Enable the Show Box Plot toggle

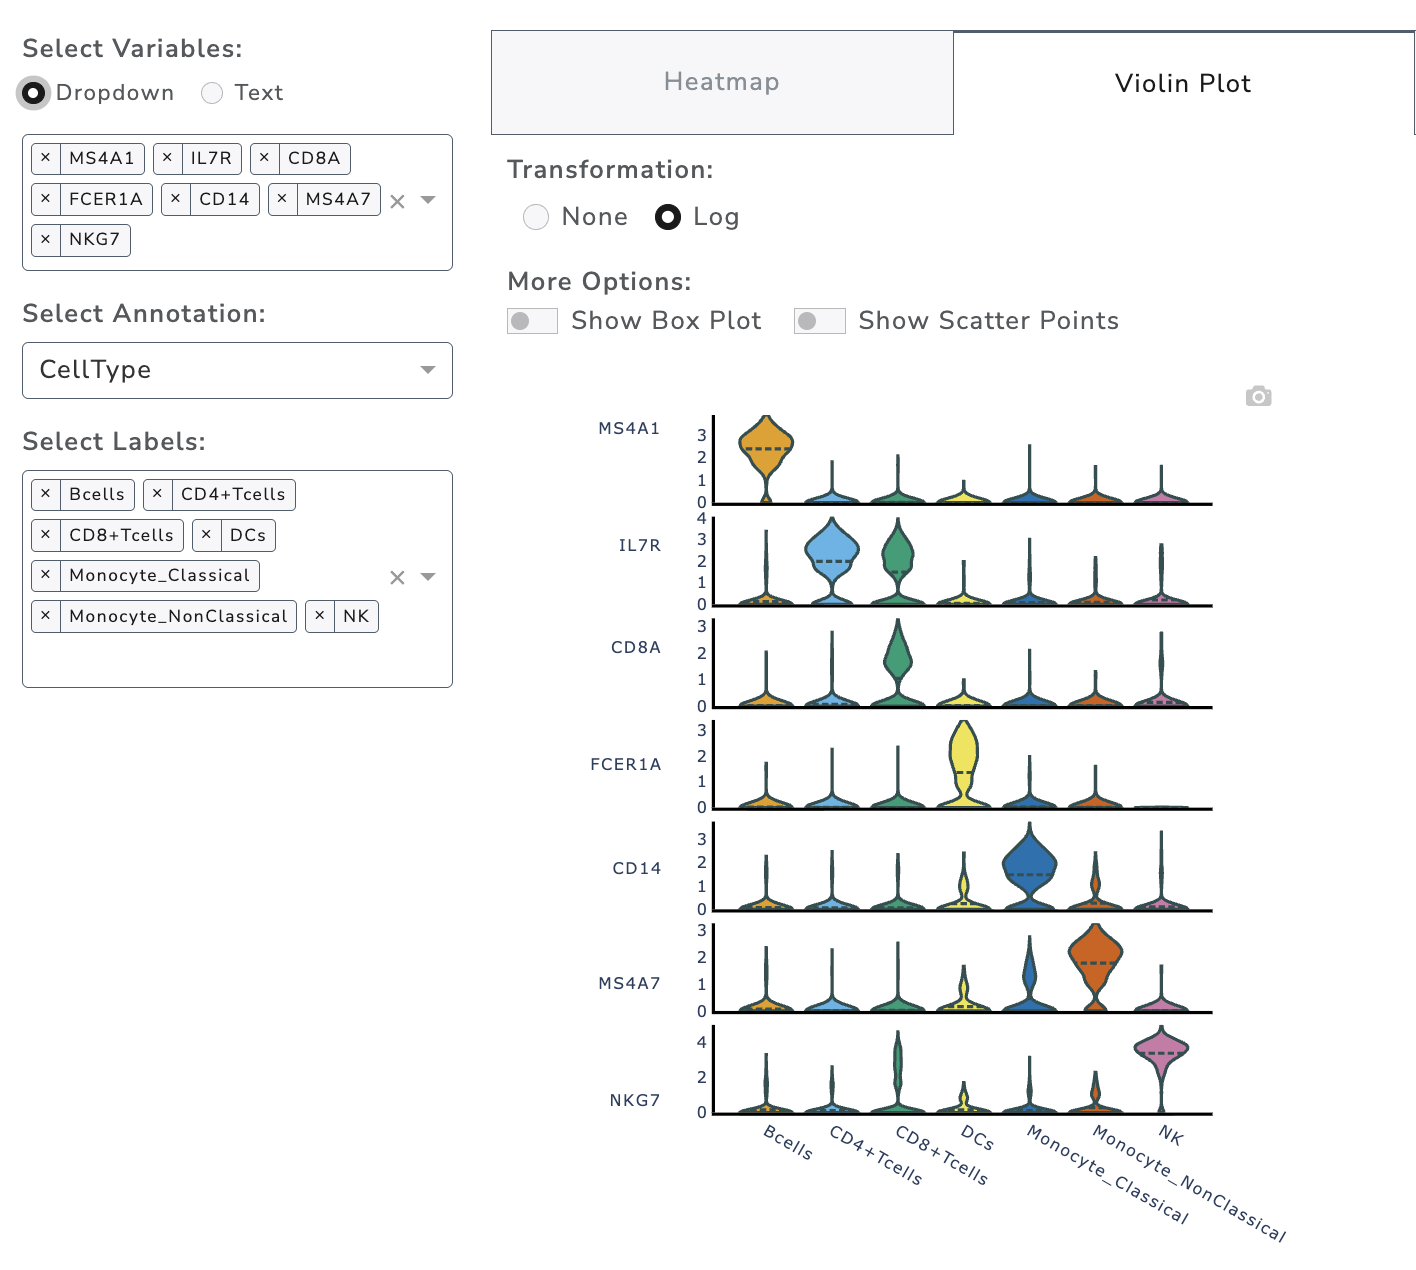(532, 321)
